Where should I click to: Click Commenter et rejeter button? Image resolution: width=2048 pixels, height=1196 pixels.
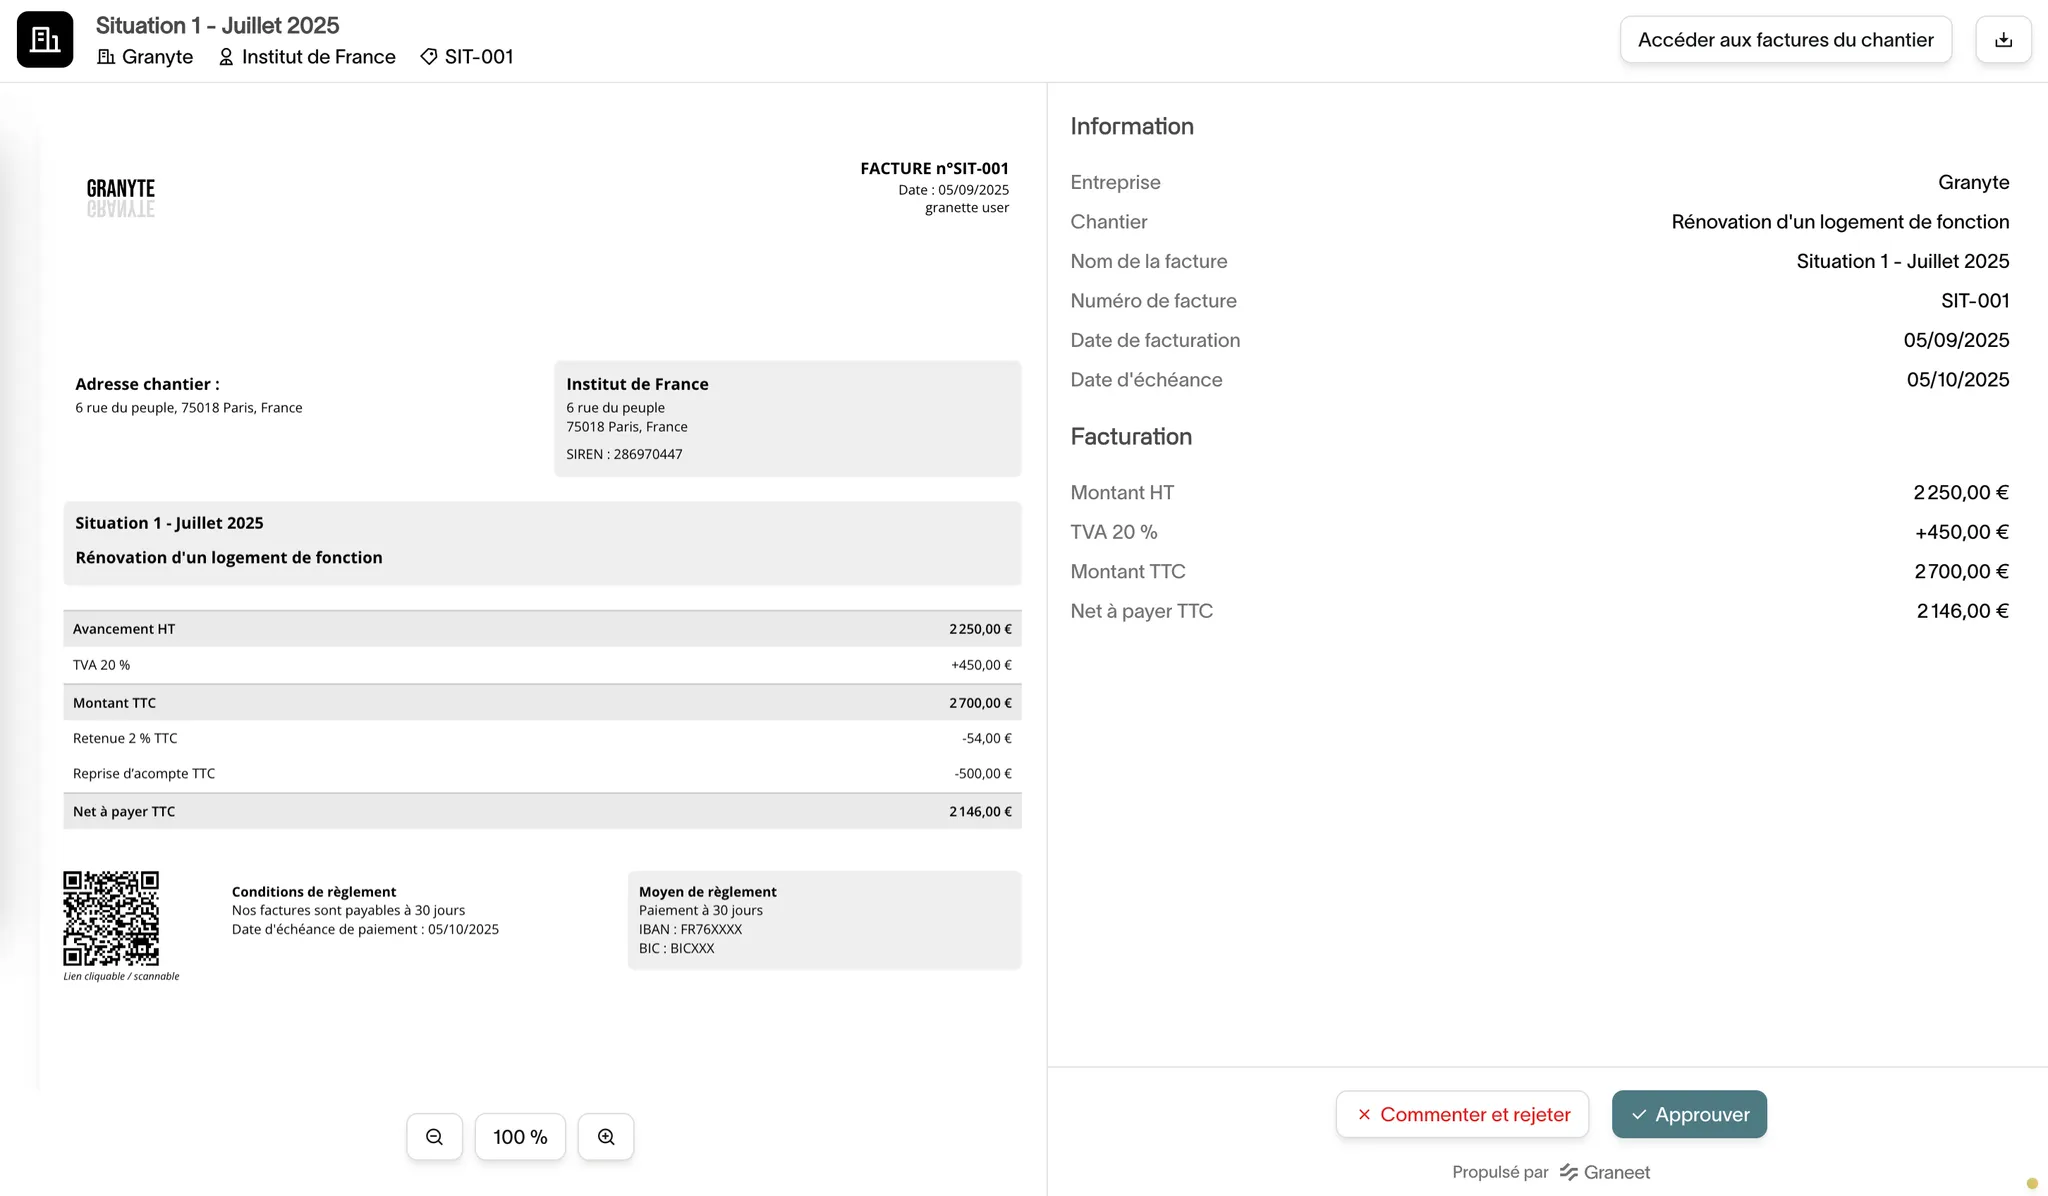point(1462,1114)
